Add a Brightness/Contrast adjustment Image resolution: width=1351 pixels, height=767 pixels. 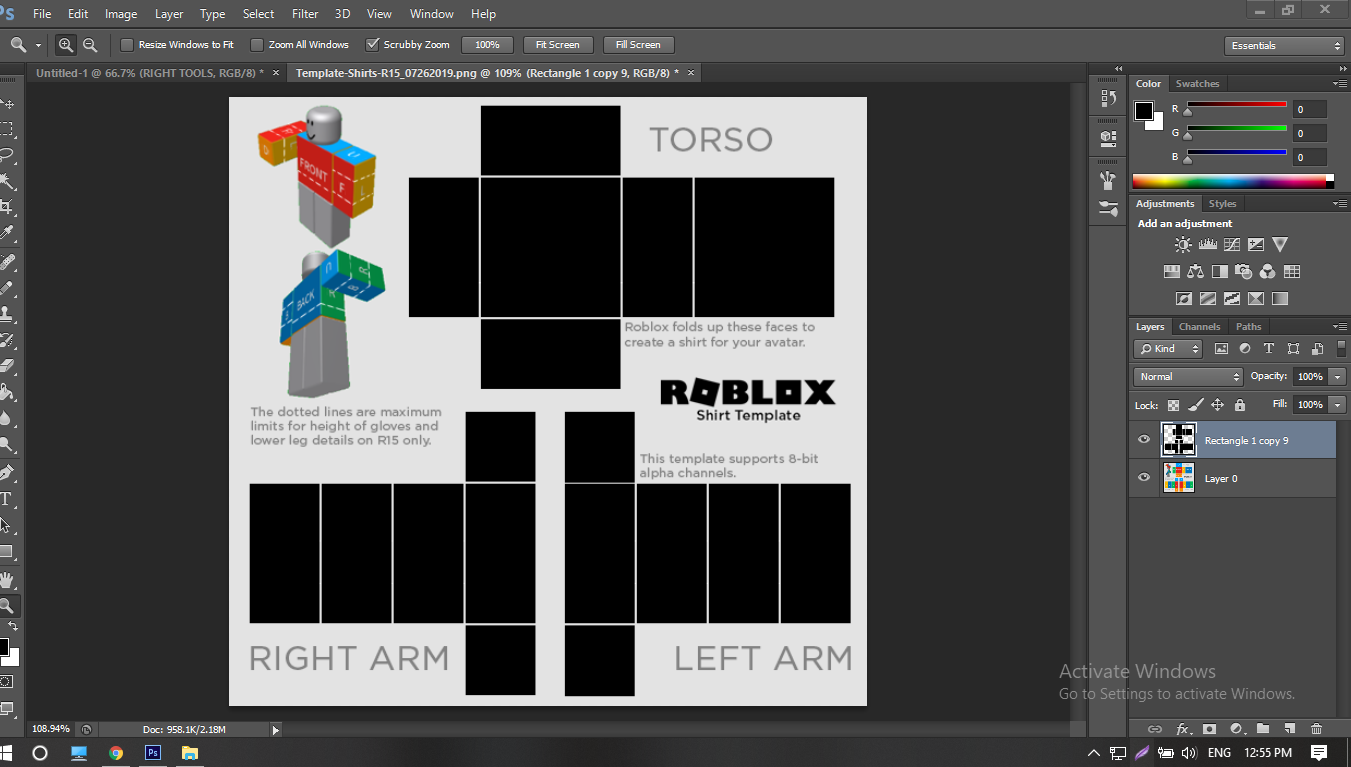1183,244
